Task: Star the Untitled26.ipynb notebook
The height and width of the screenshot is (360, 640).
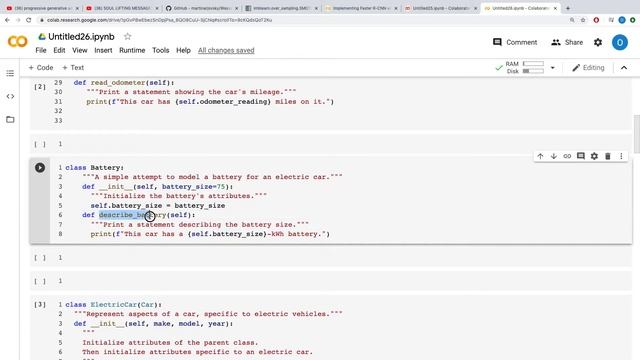Action: coord(127,36)
